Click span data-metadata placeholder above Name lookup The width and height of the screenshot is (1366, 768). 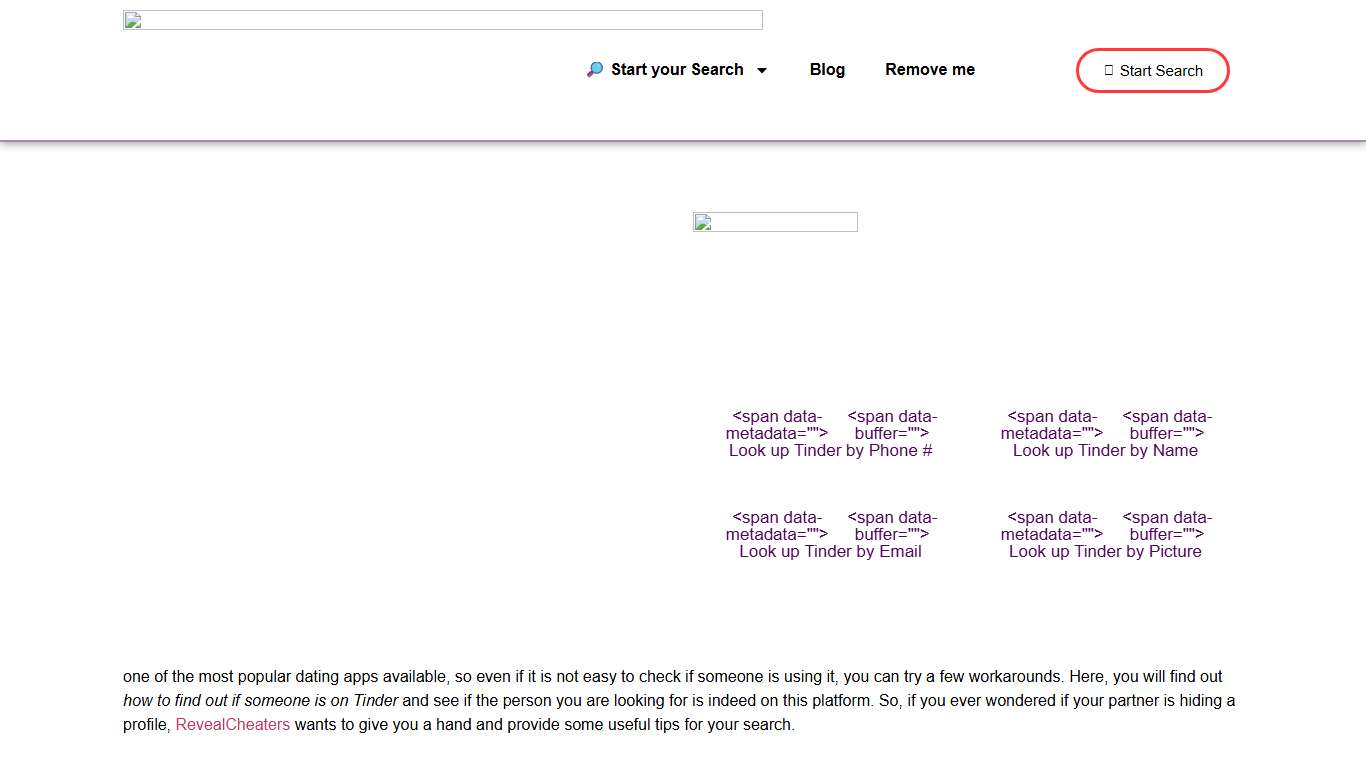pyautogui.click(x=1052, y=425)
